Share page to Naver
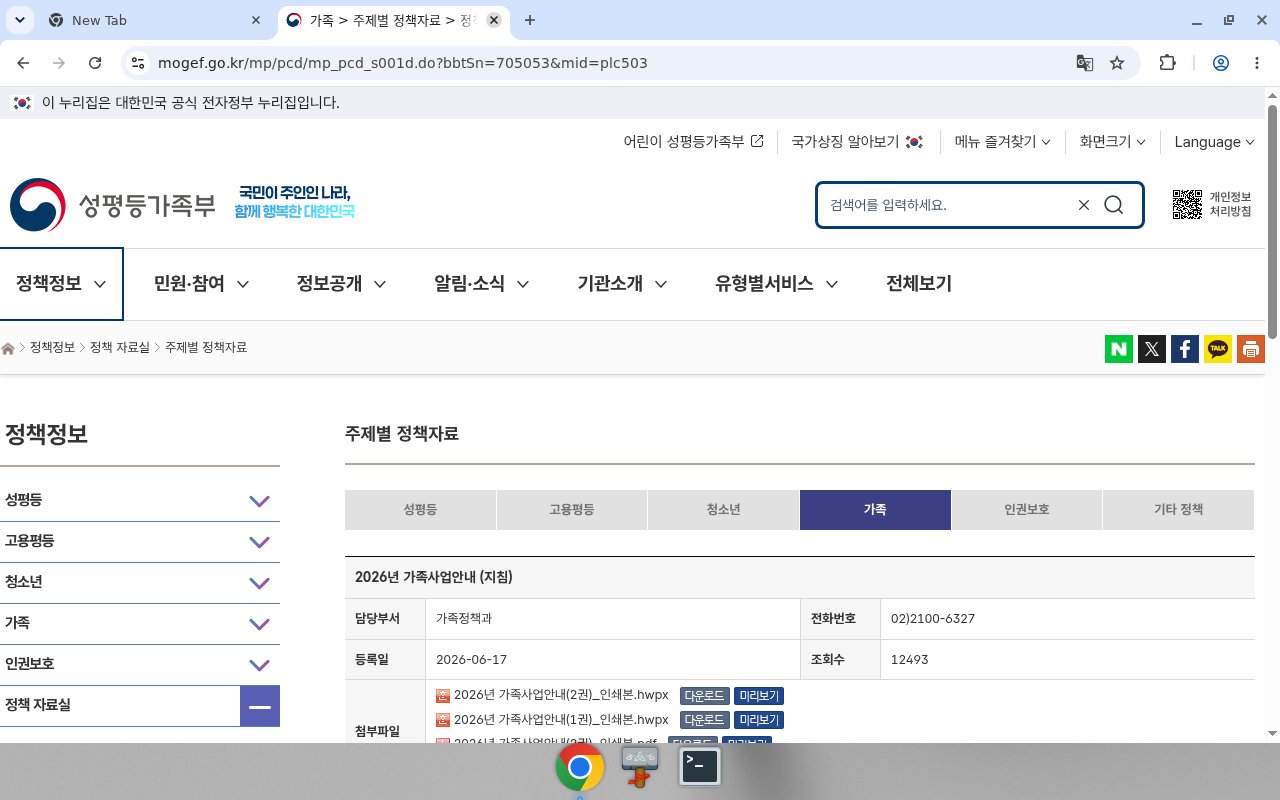The height and width of the screenshot is (800, 1280). [x=1119, y=349]
